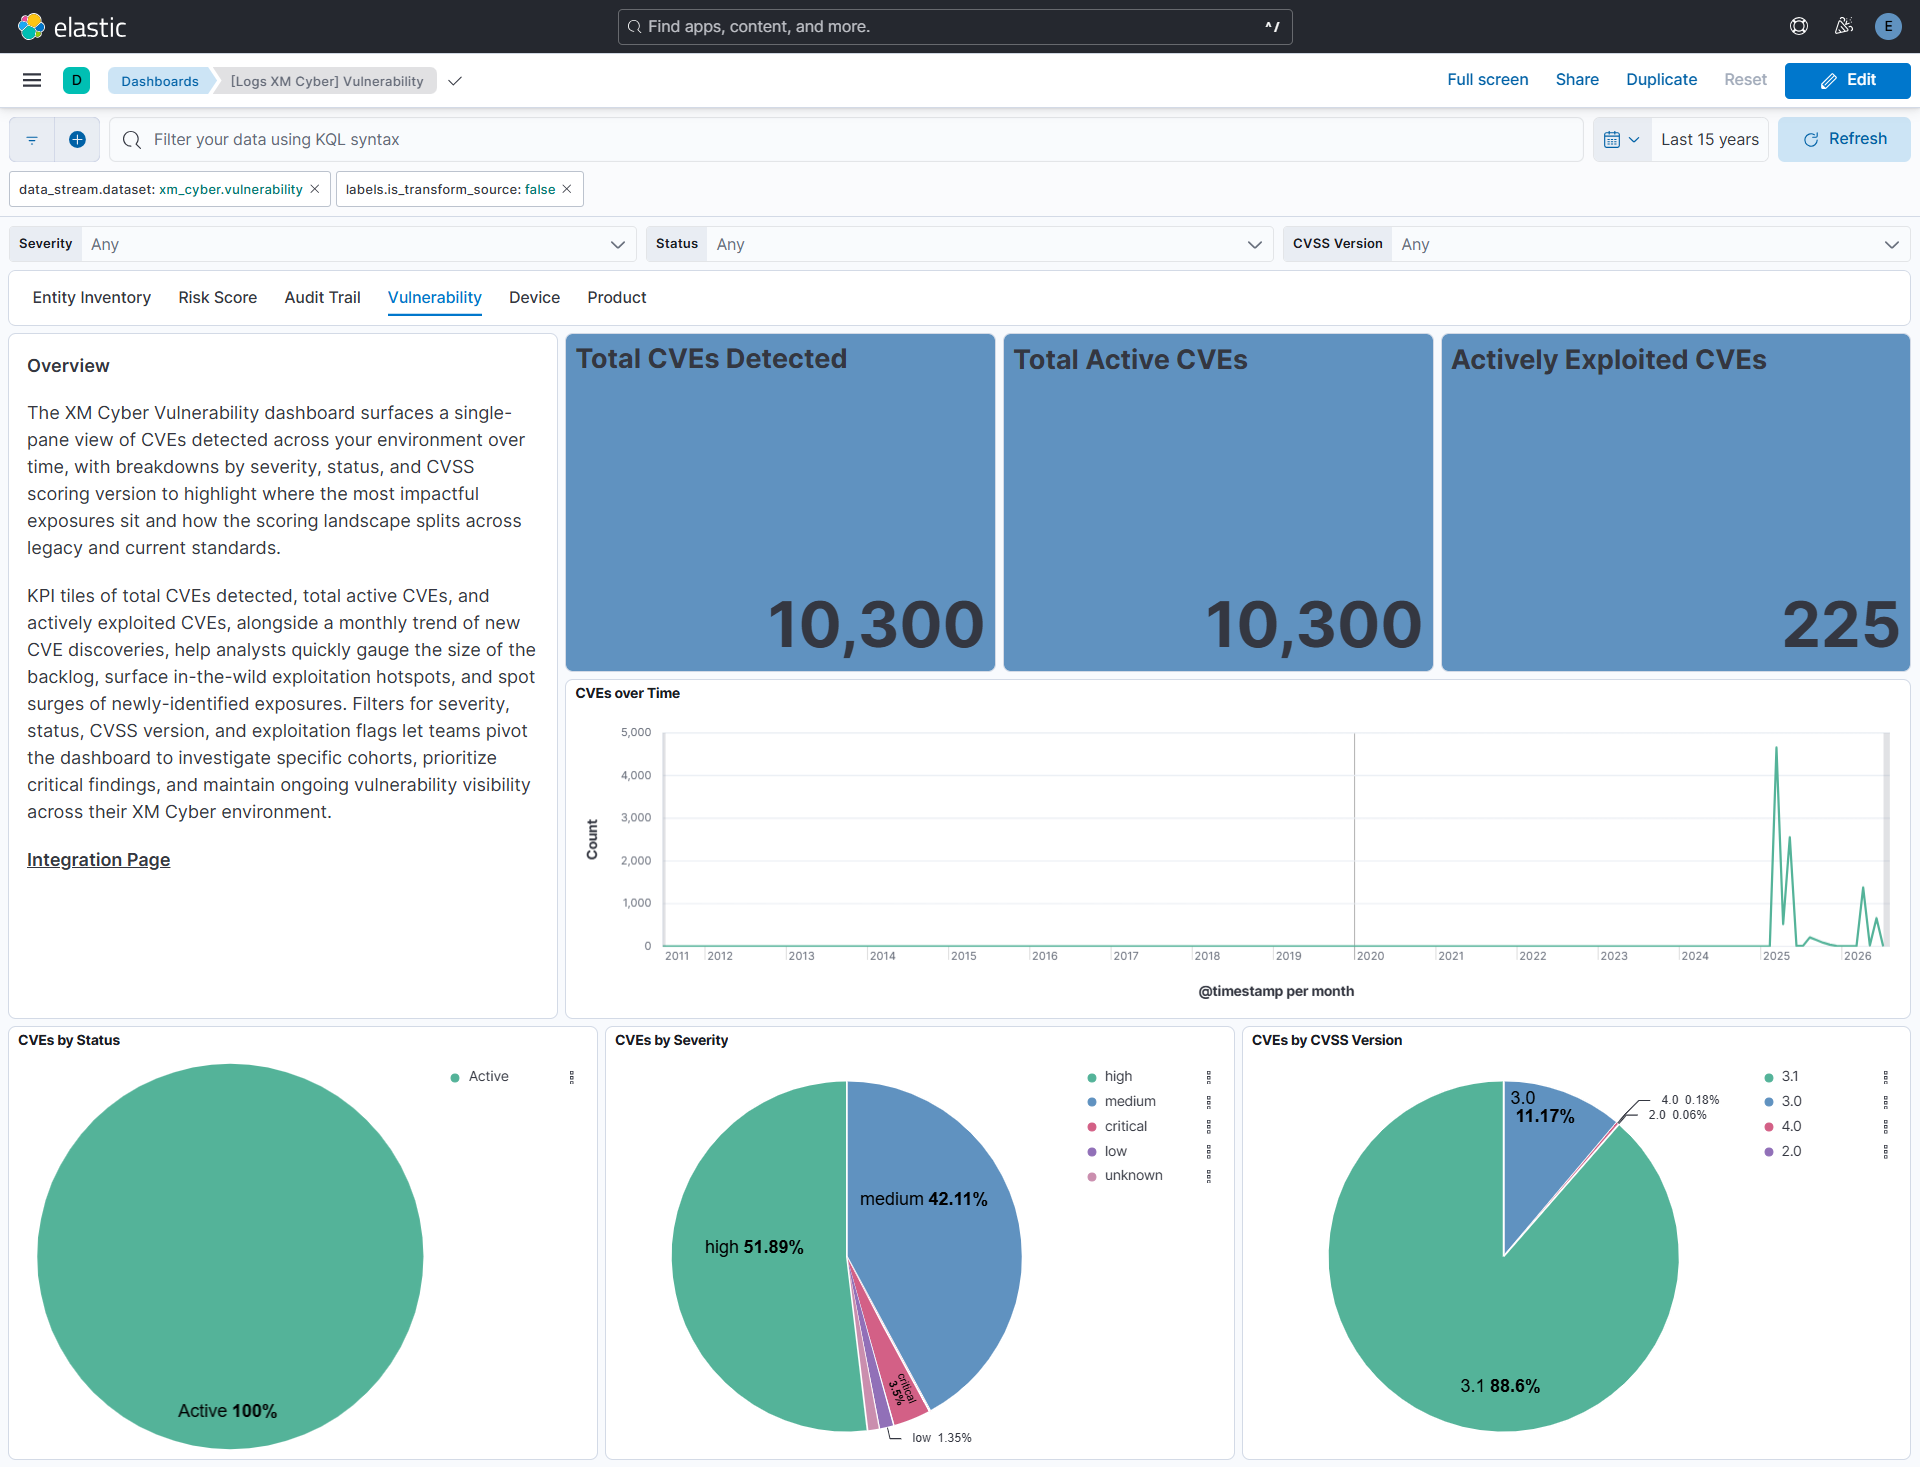
Task: Switch to the Entity Inventory tab
Action: click(92, 297)
